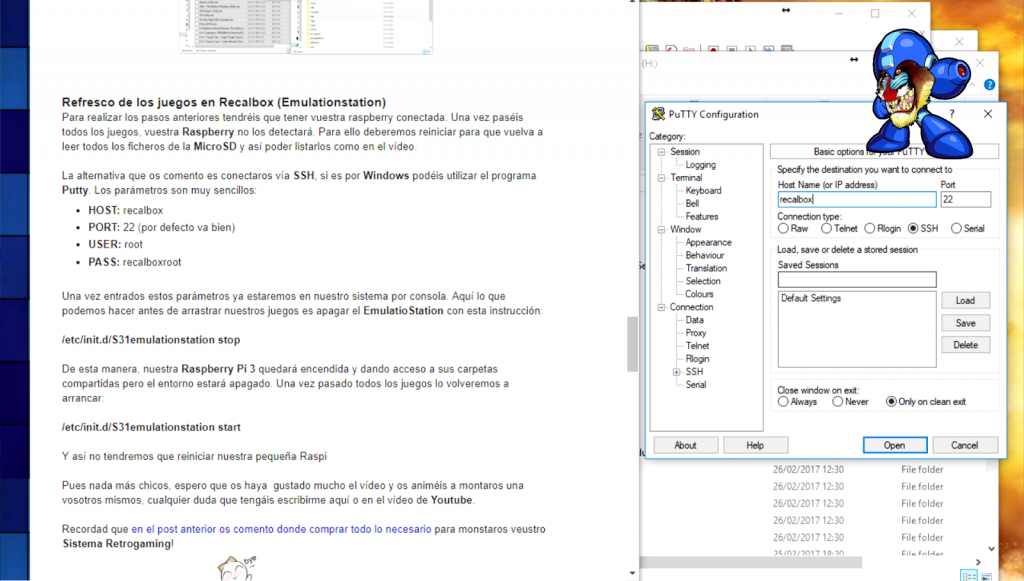
Task: Collapse the Terminal category node
Action: click(661, 178)
